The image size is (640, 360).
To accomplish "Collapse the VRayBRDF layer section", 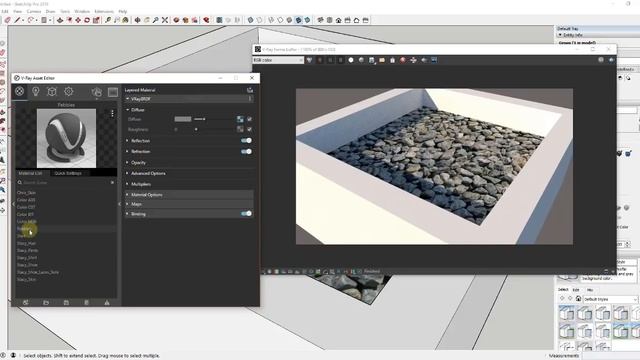I will [x=128, y=99].
